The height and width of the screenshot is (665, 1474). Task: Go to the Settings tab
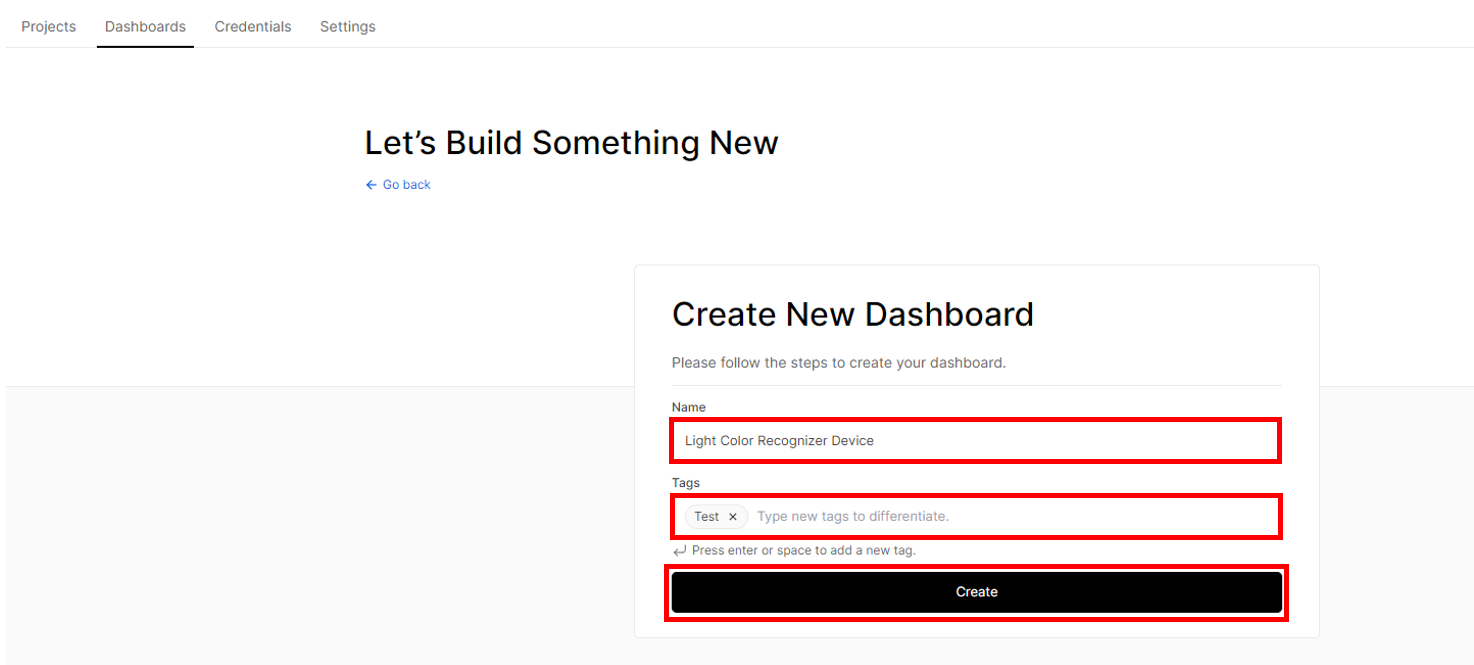(x=348, y=27)
